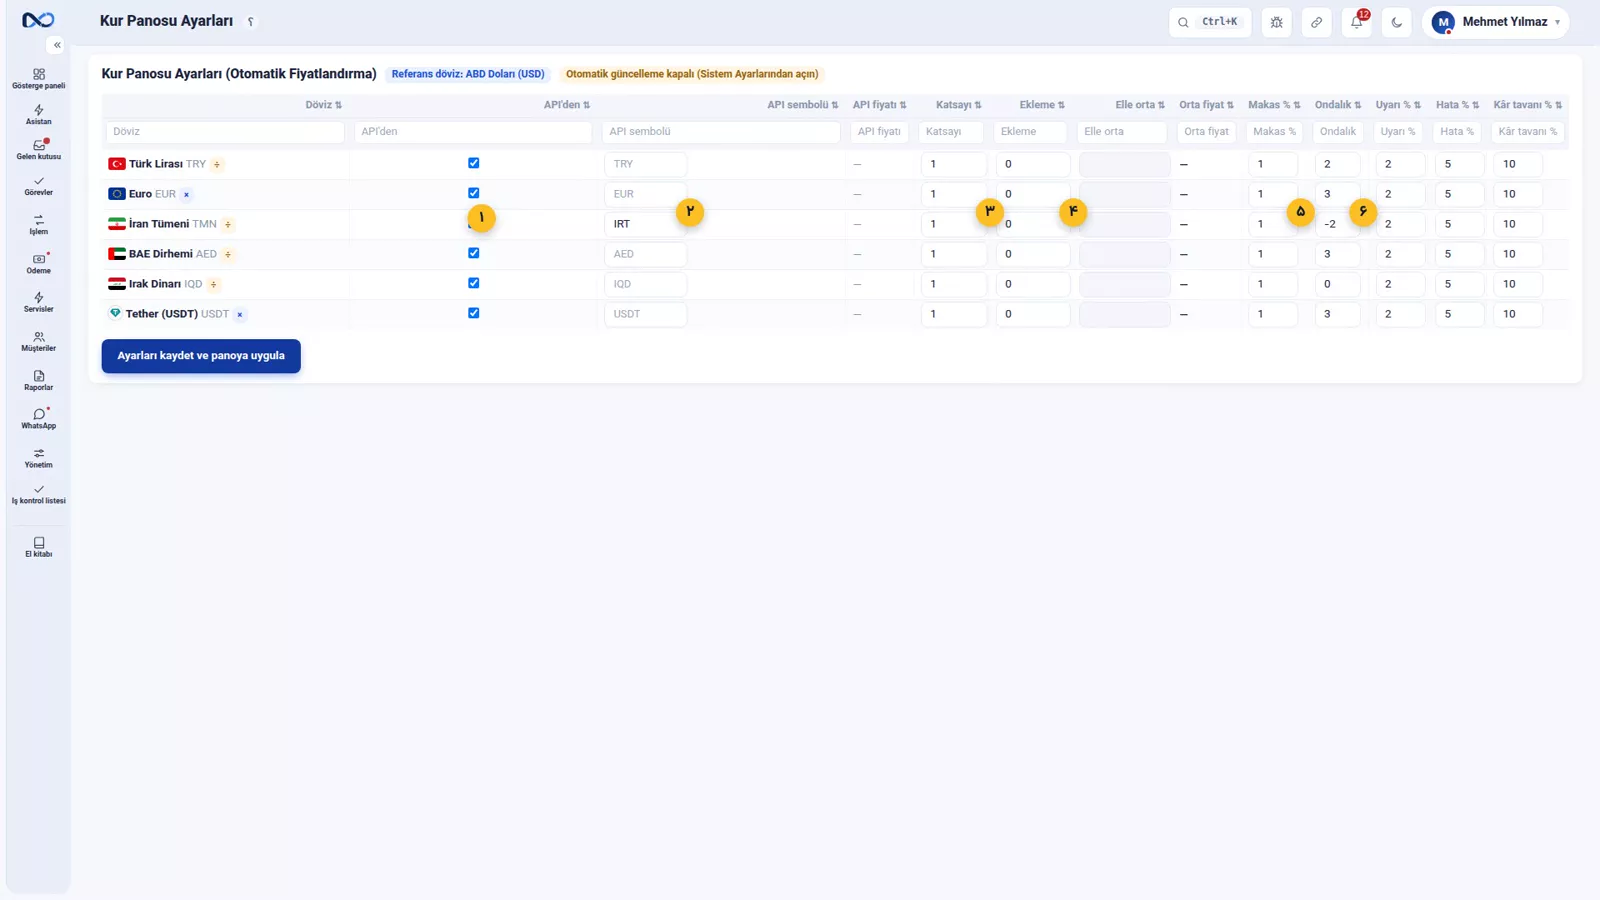Open Servisler in the sidebar
Image resolution: width=1600 pixels, height=900 pixels.
(x=38, y=303)
